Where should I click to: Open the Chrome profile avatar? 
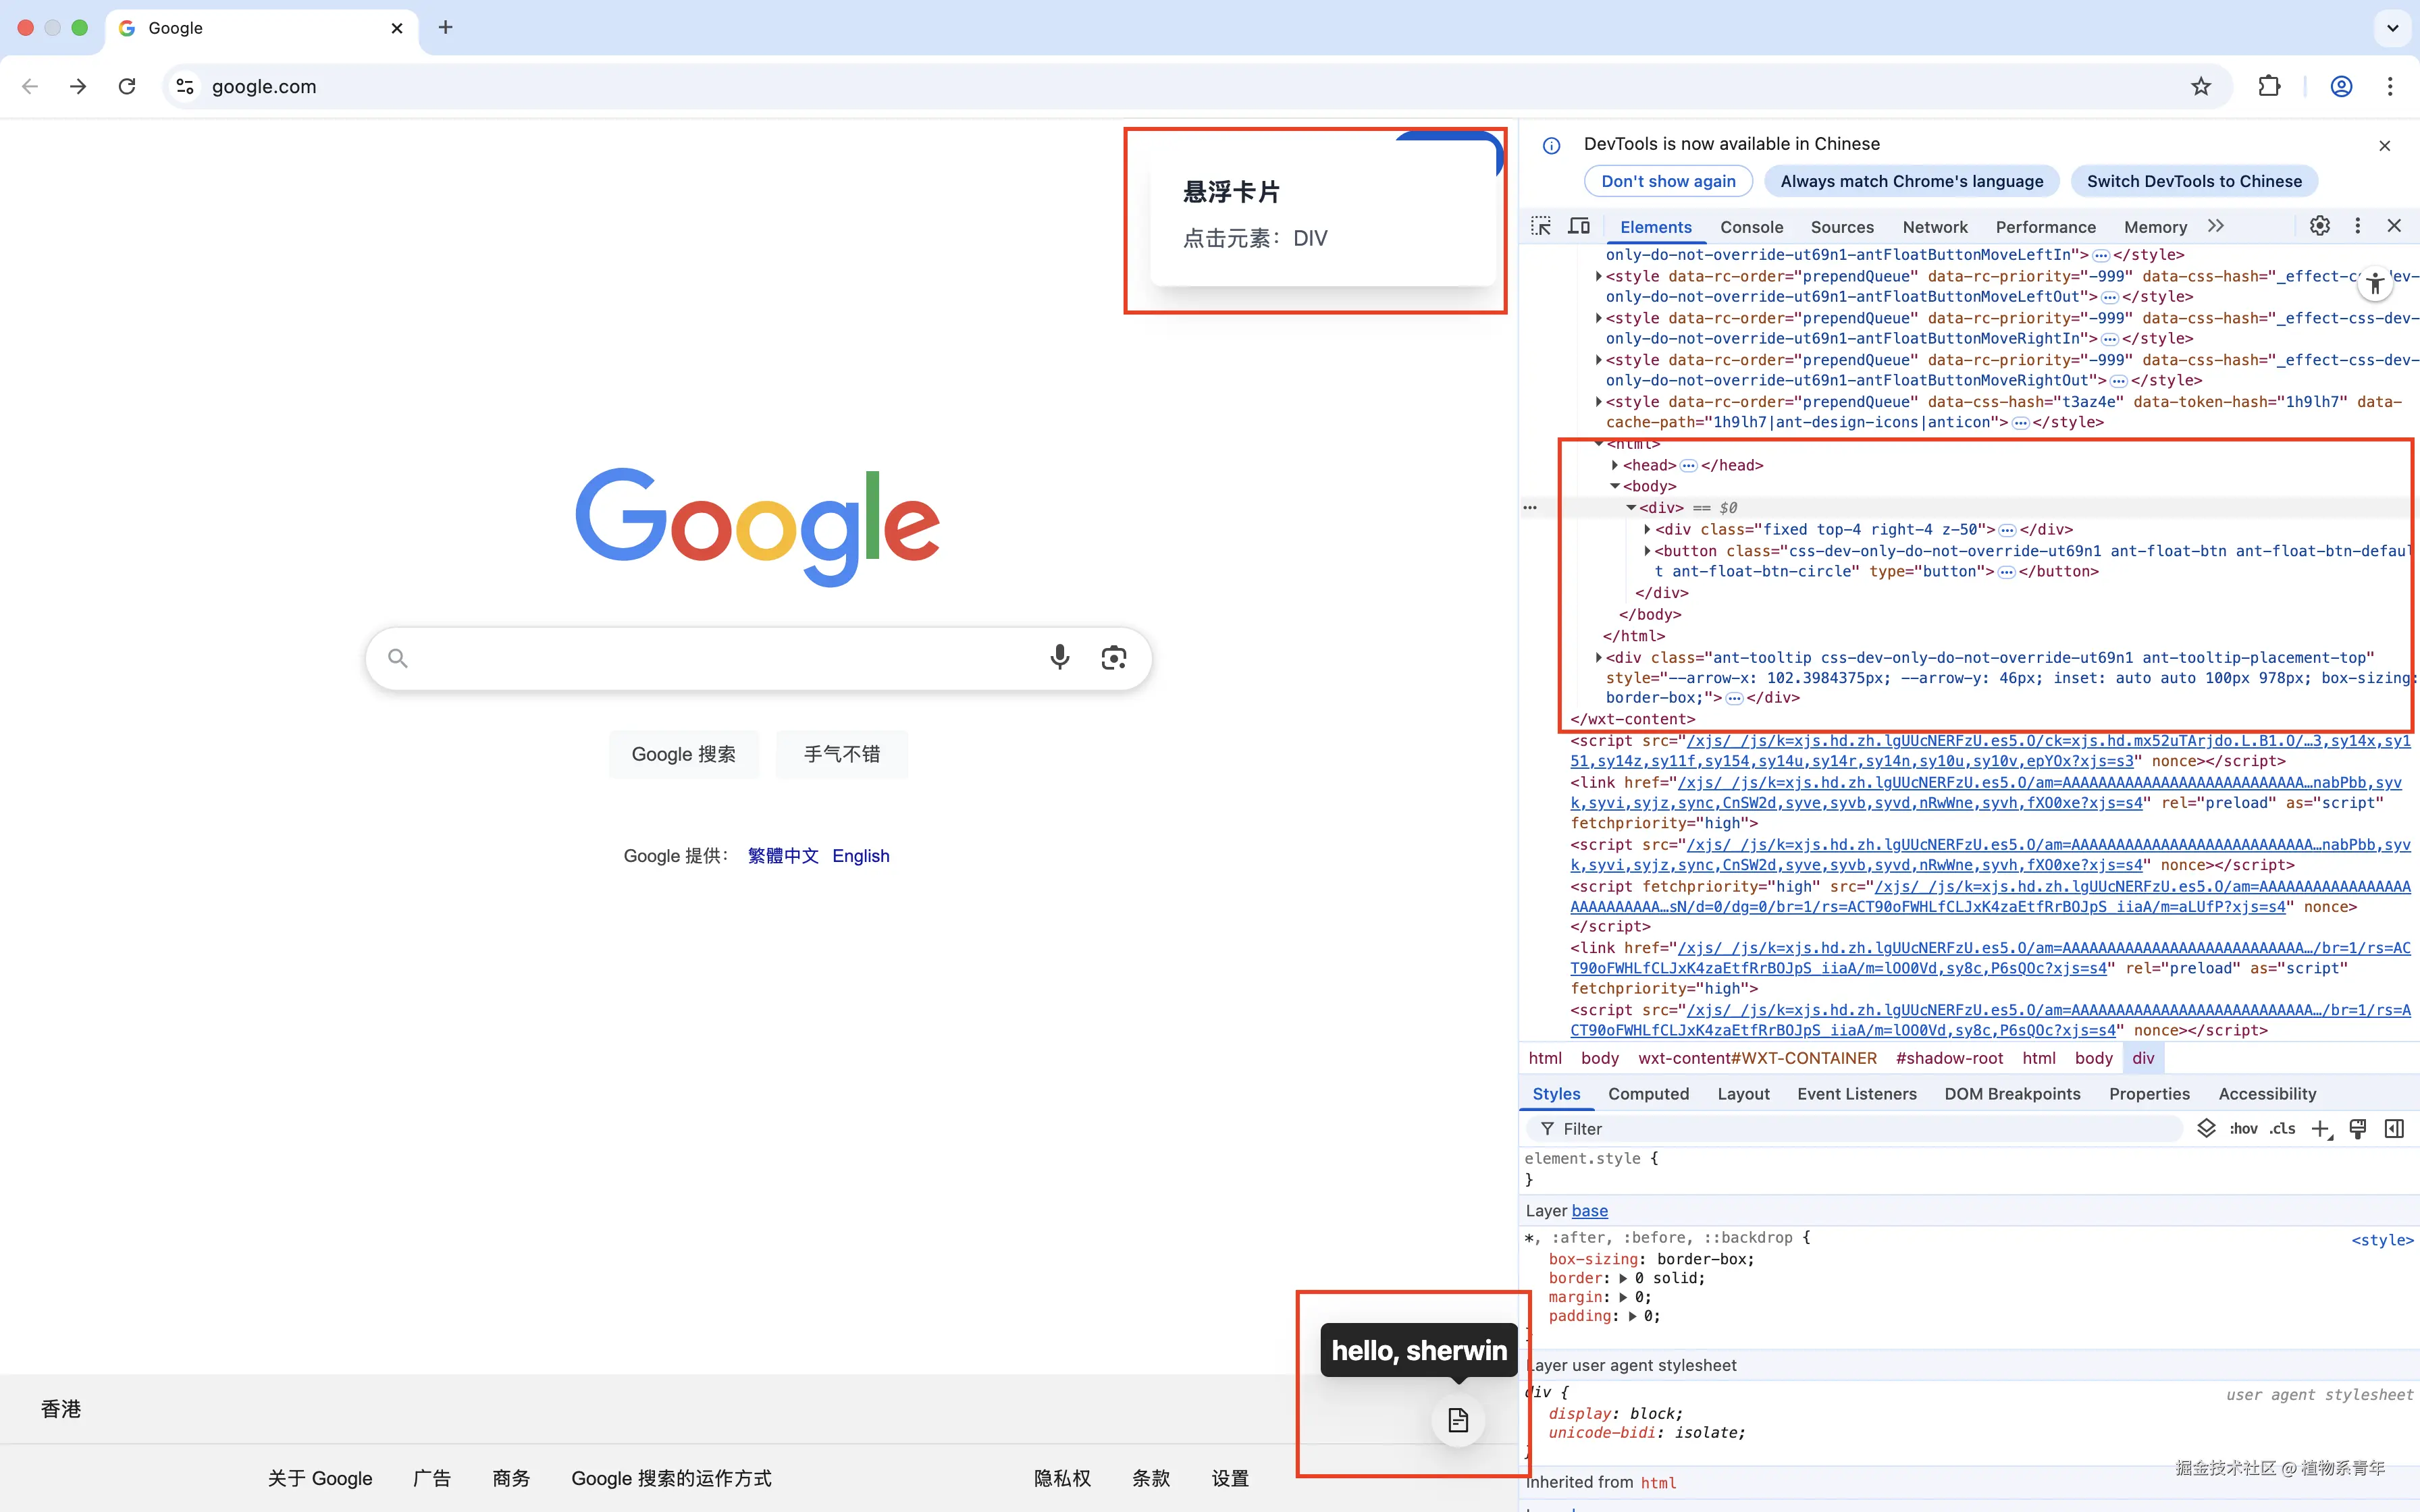[2341, 87]
